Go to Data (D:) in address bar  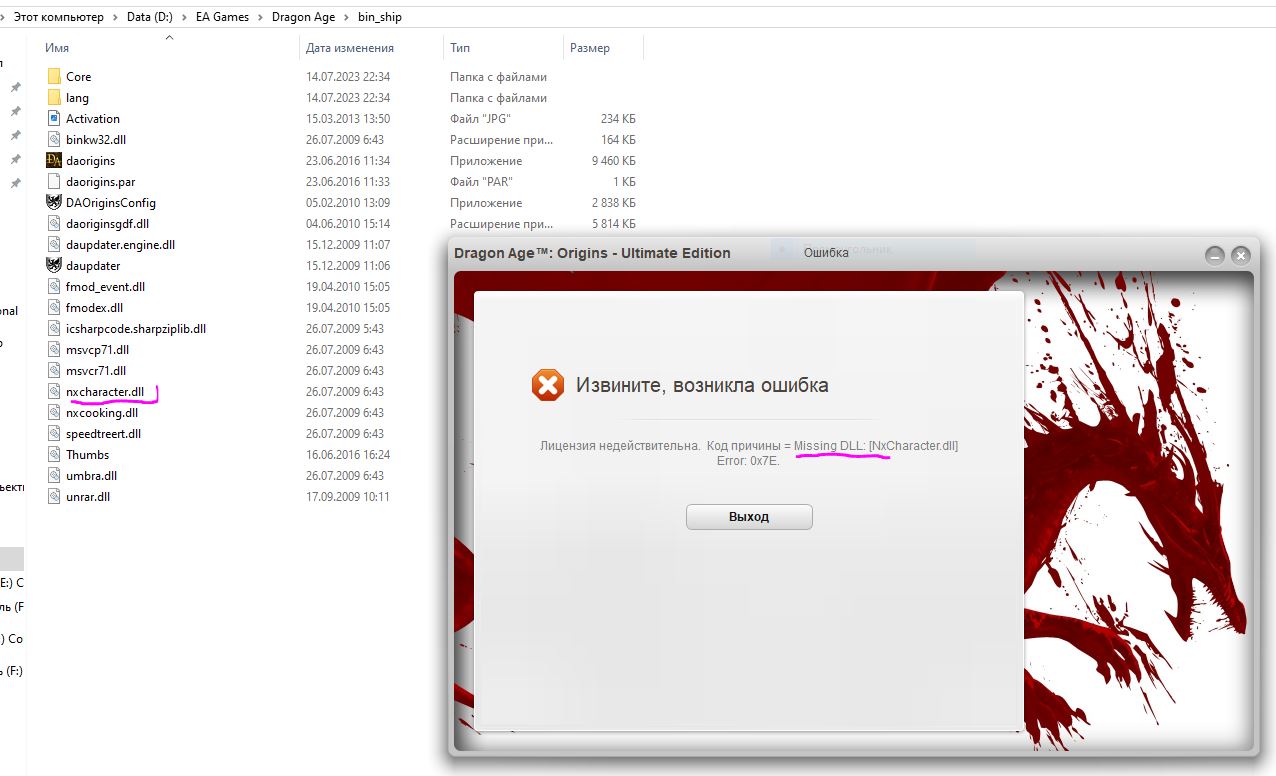[150, 17]
